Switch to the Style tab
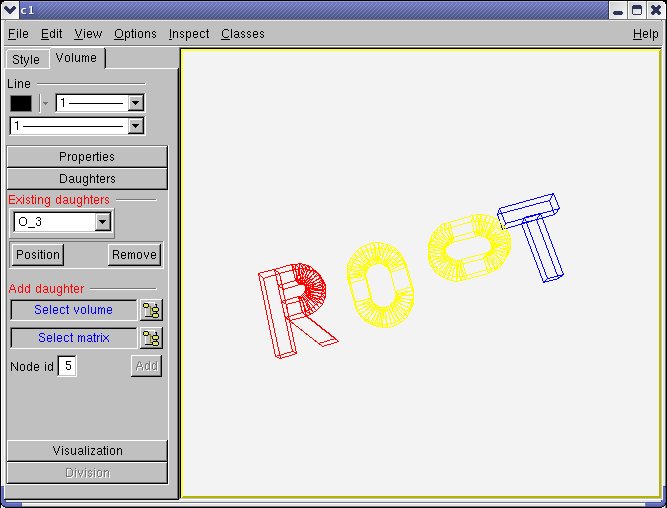Image resolution: width=667 pixels, height=508 pixels. (26, 60)
